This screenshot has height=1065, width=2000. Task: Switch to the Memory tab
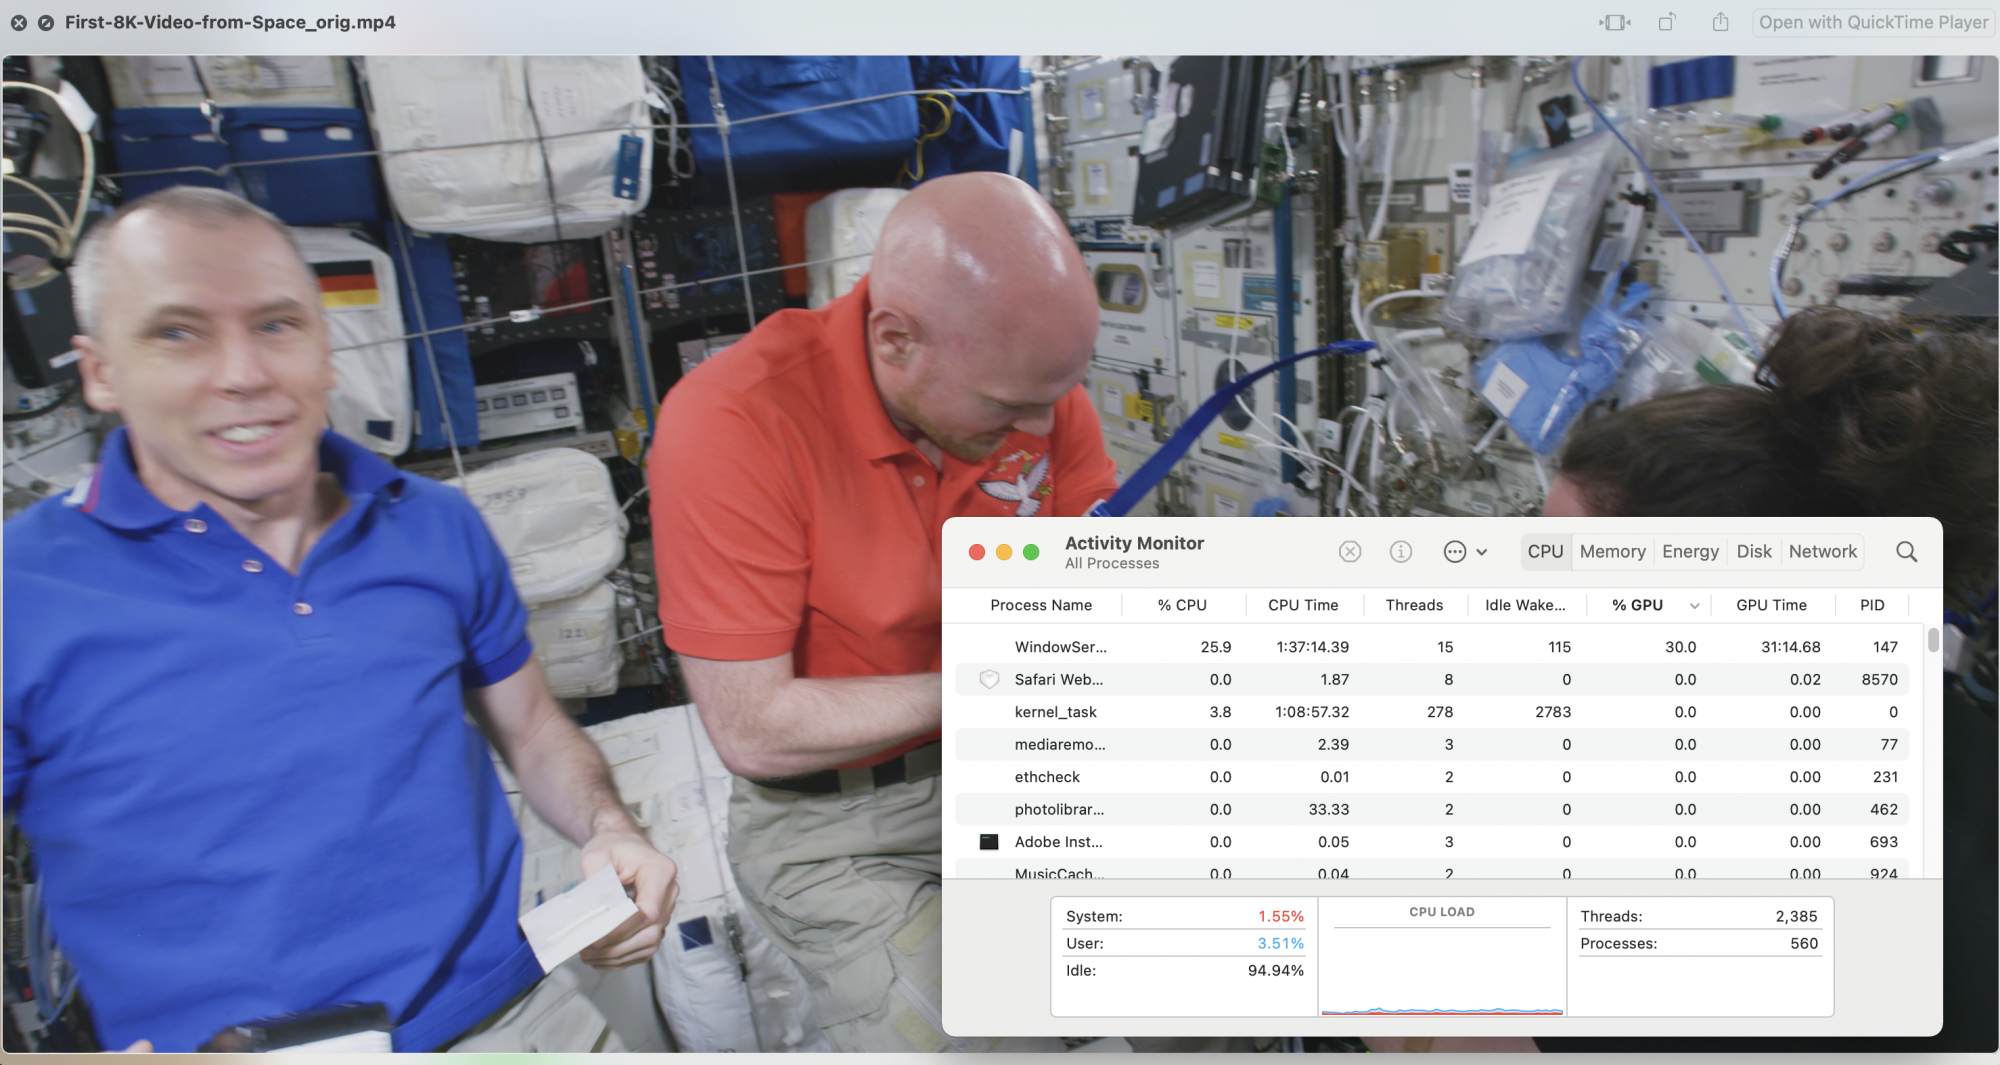[x=1612, y=552]
